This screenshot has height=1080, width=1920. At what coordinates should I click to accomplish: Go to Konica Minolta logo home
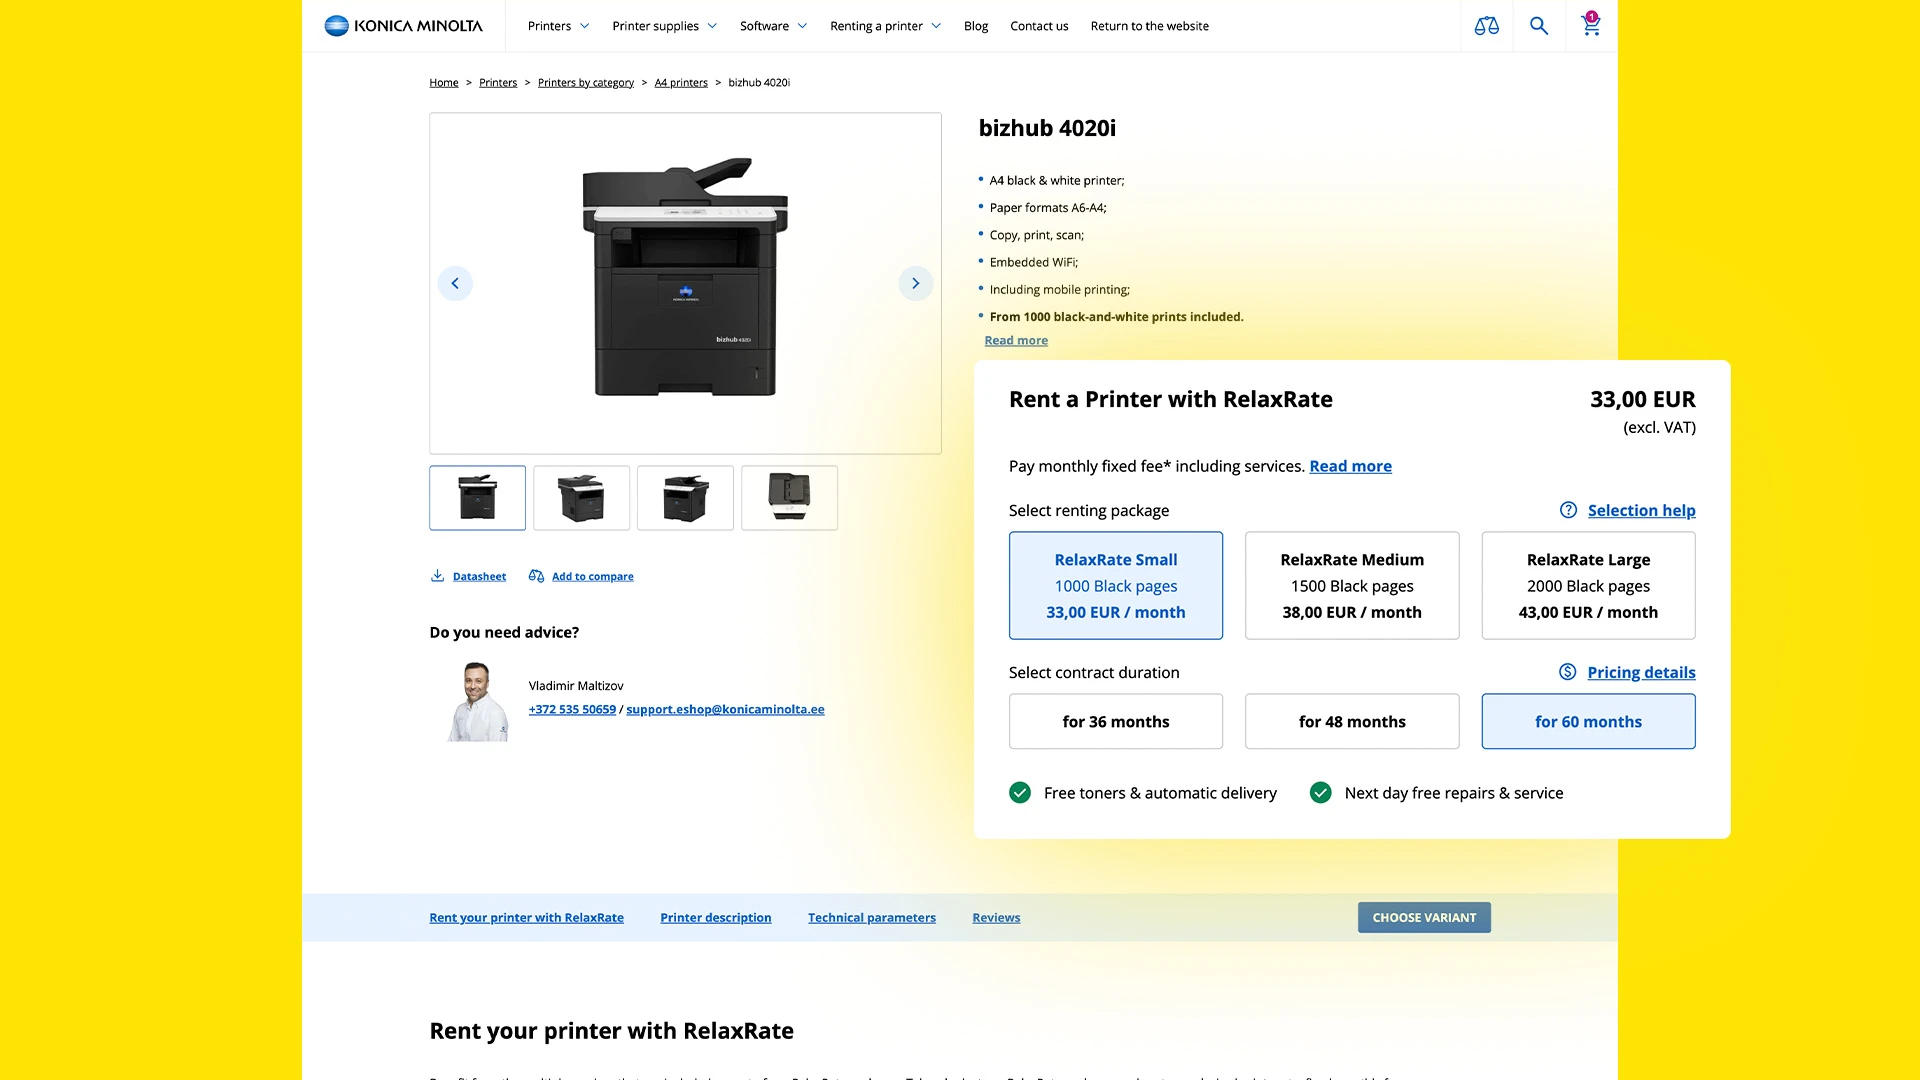pyautogui.click(x=403, y=26)
